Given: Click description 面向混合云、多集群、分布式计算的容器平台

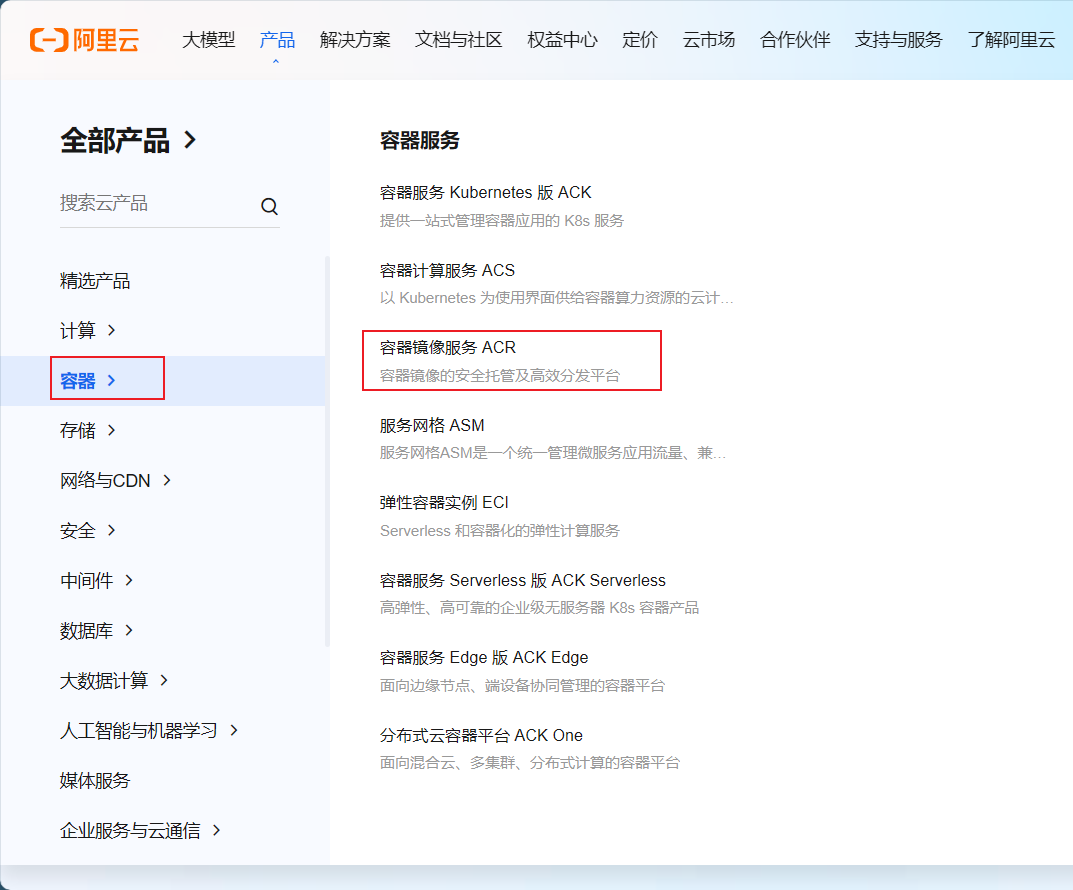Looking at the screenshot, I should 530,763.
